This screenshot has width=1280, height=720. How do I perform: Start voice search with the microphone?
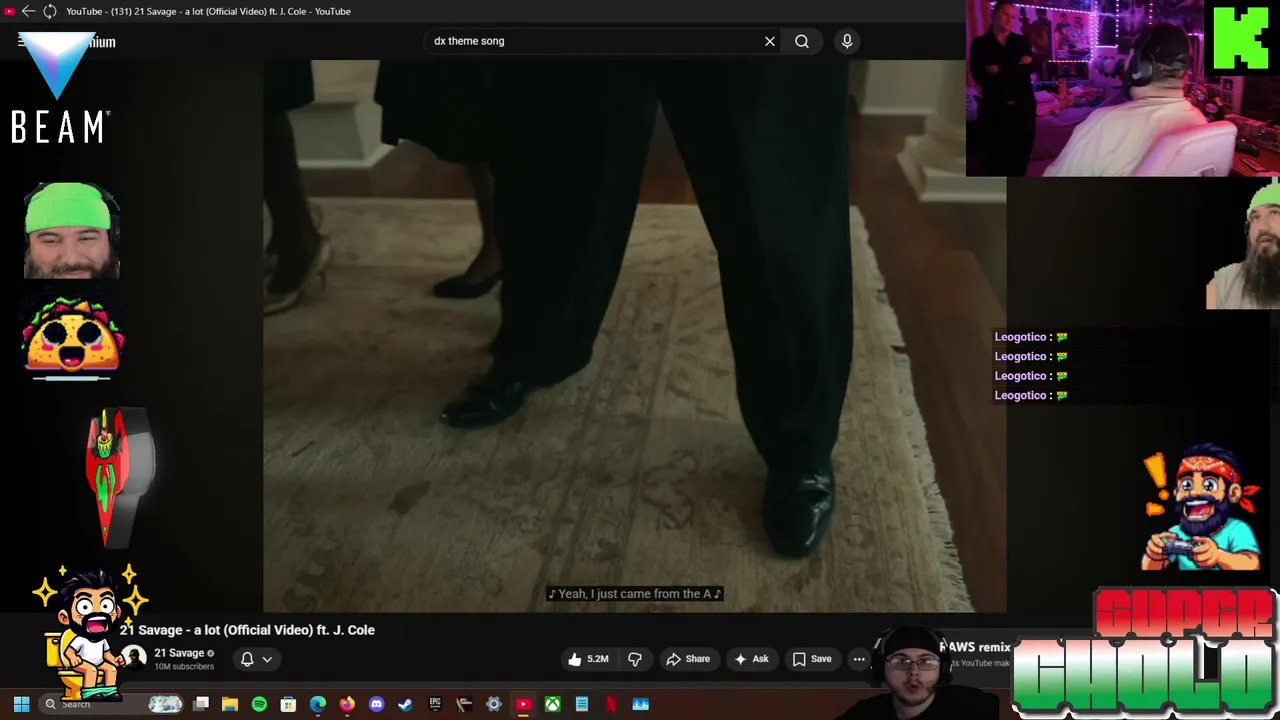(847, 41)
